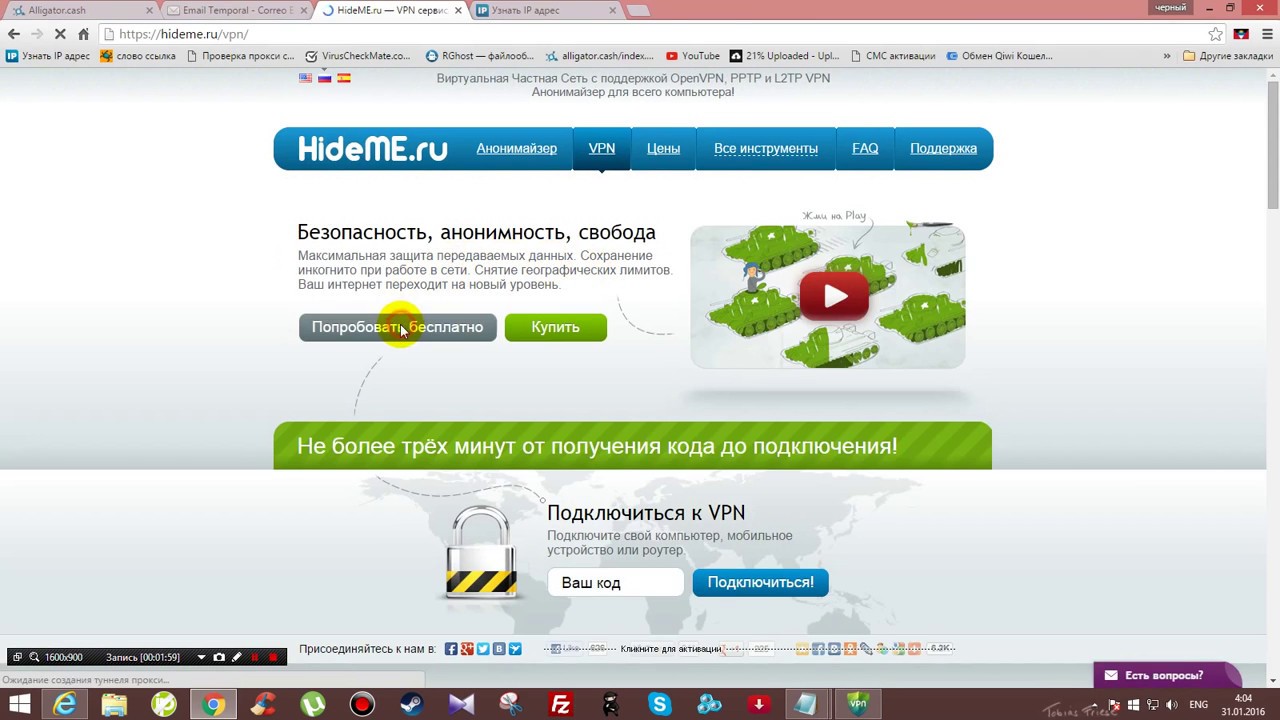Play the tanks promo video
The image size is (1280, 720).
pyautogui.click(x=834, y=296)
